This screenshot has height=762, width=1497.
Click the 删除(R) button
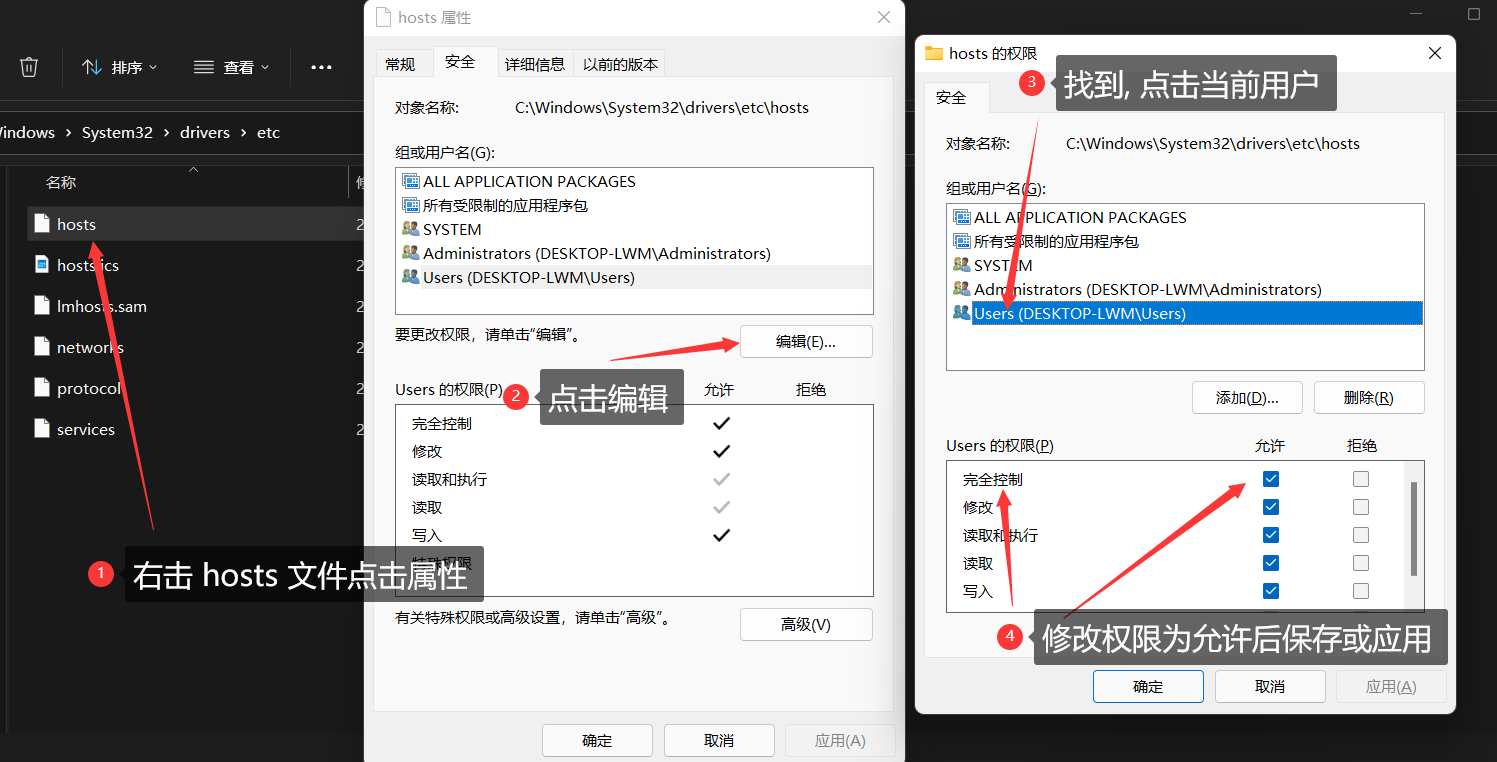point(1369,397)
